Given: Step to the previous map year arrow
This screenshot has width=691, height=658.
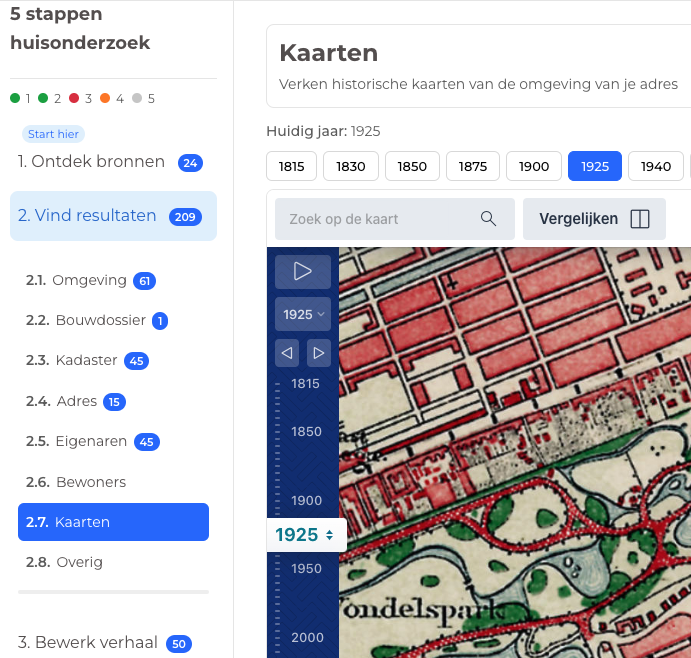Looking at the screenshot, I should (288, 353).
